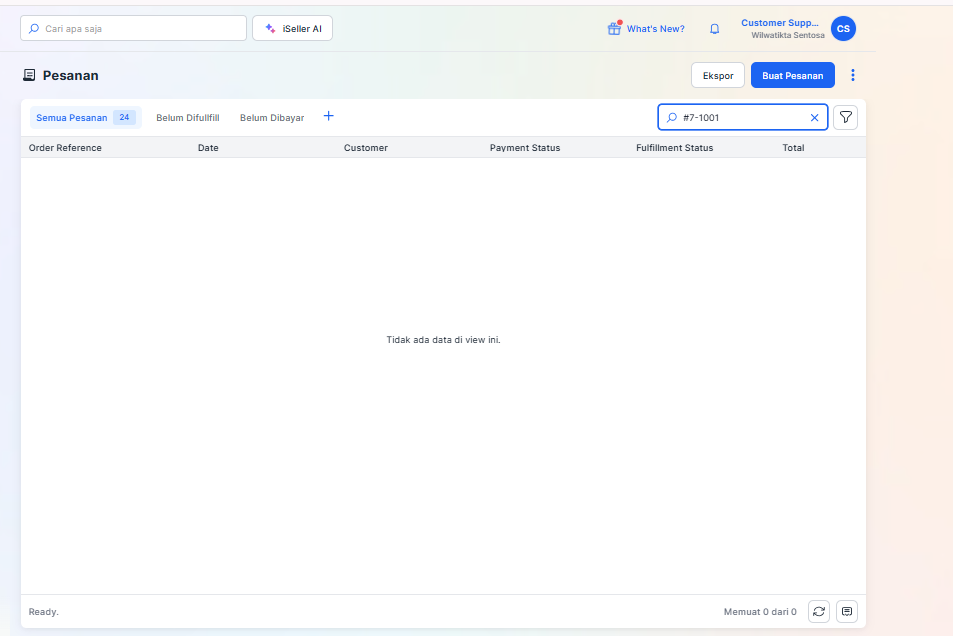Image resolution: width=953 pixels, height=636 pixels.
Task: Launch the iSeller AI button
Action: 292,29
